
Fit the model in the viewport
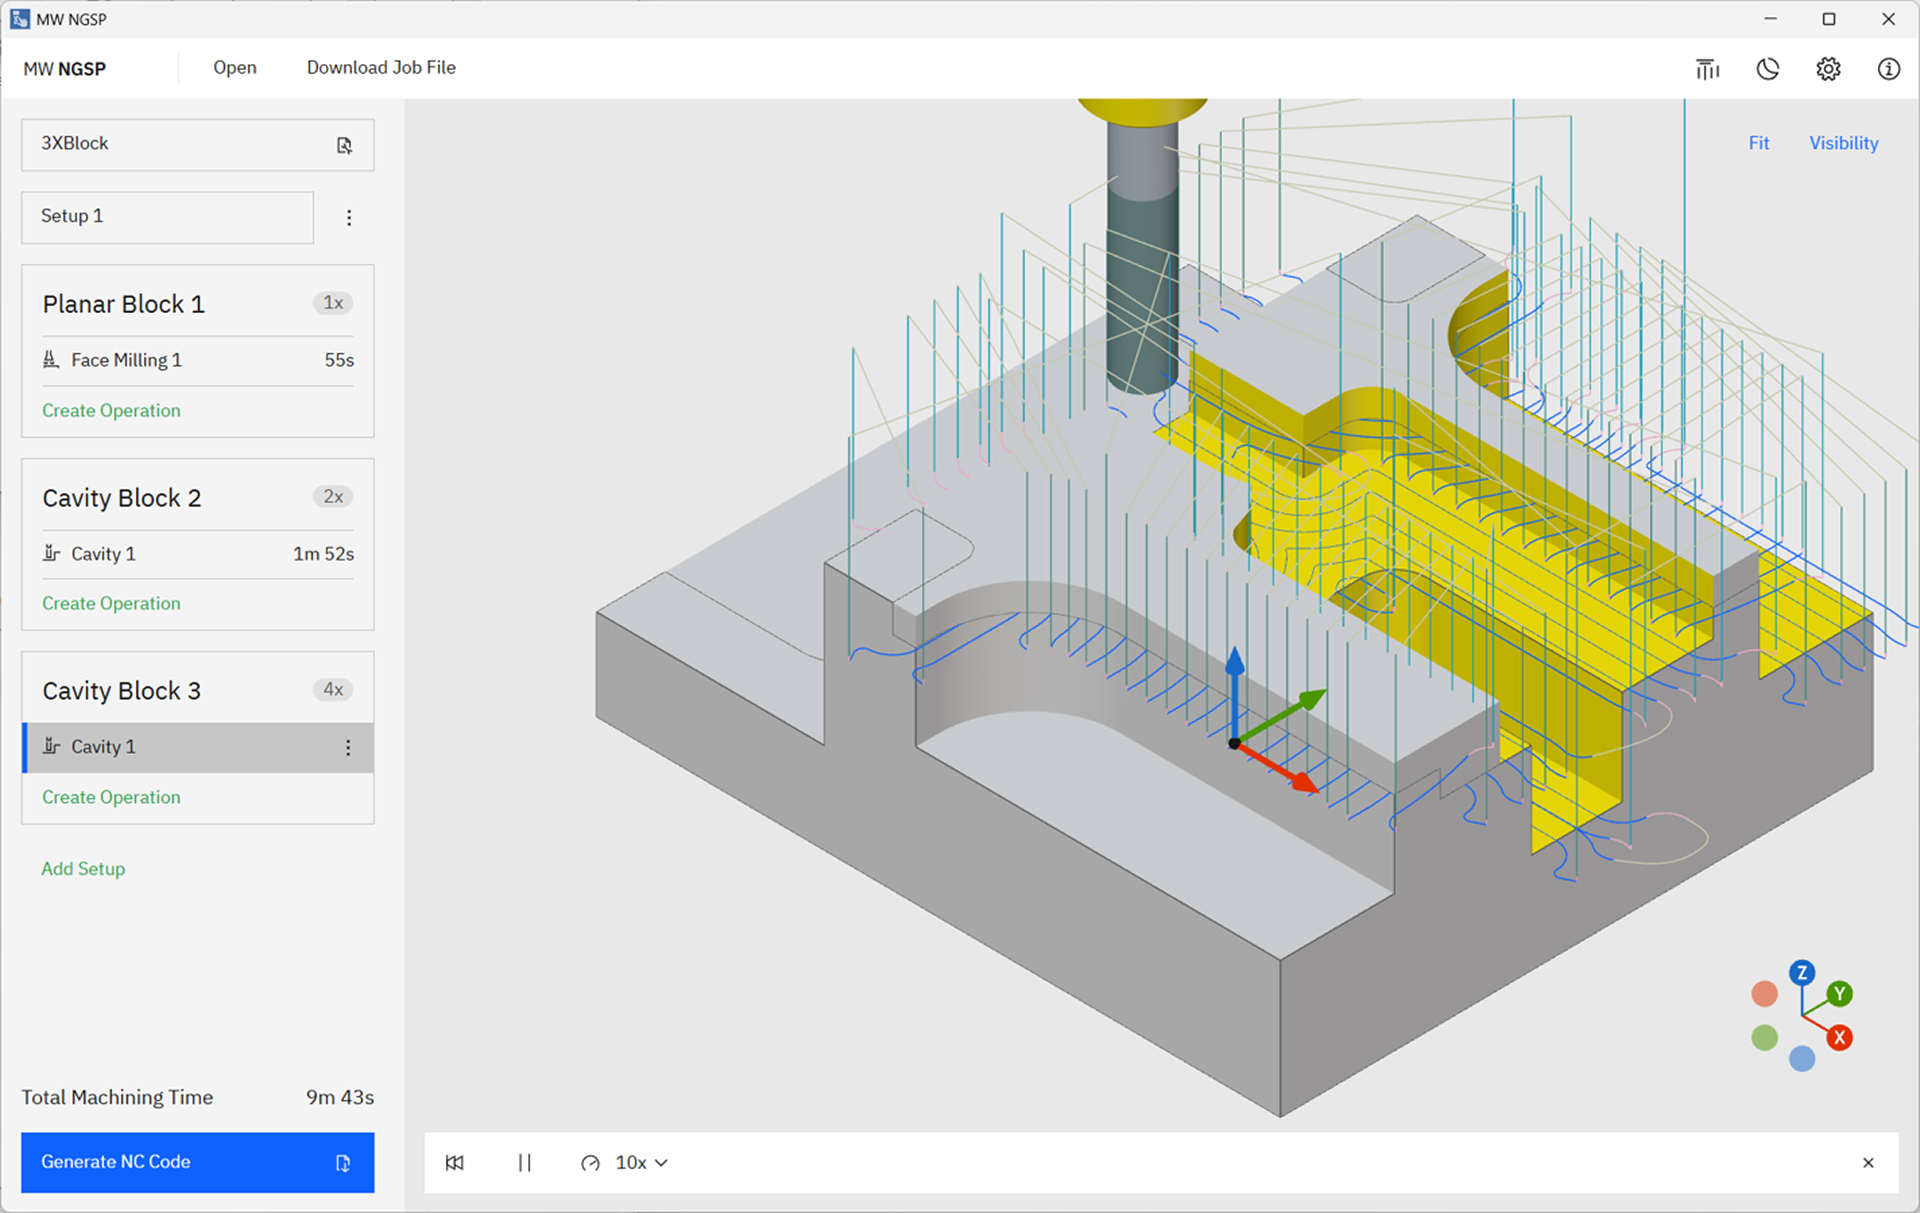coord(1759,143)
